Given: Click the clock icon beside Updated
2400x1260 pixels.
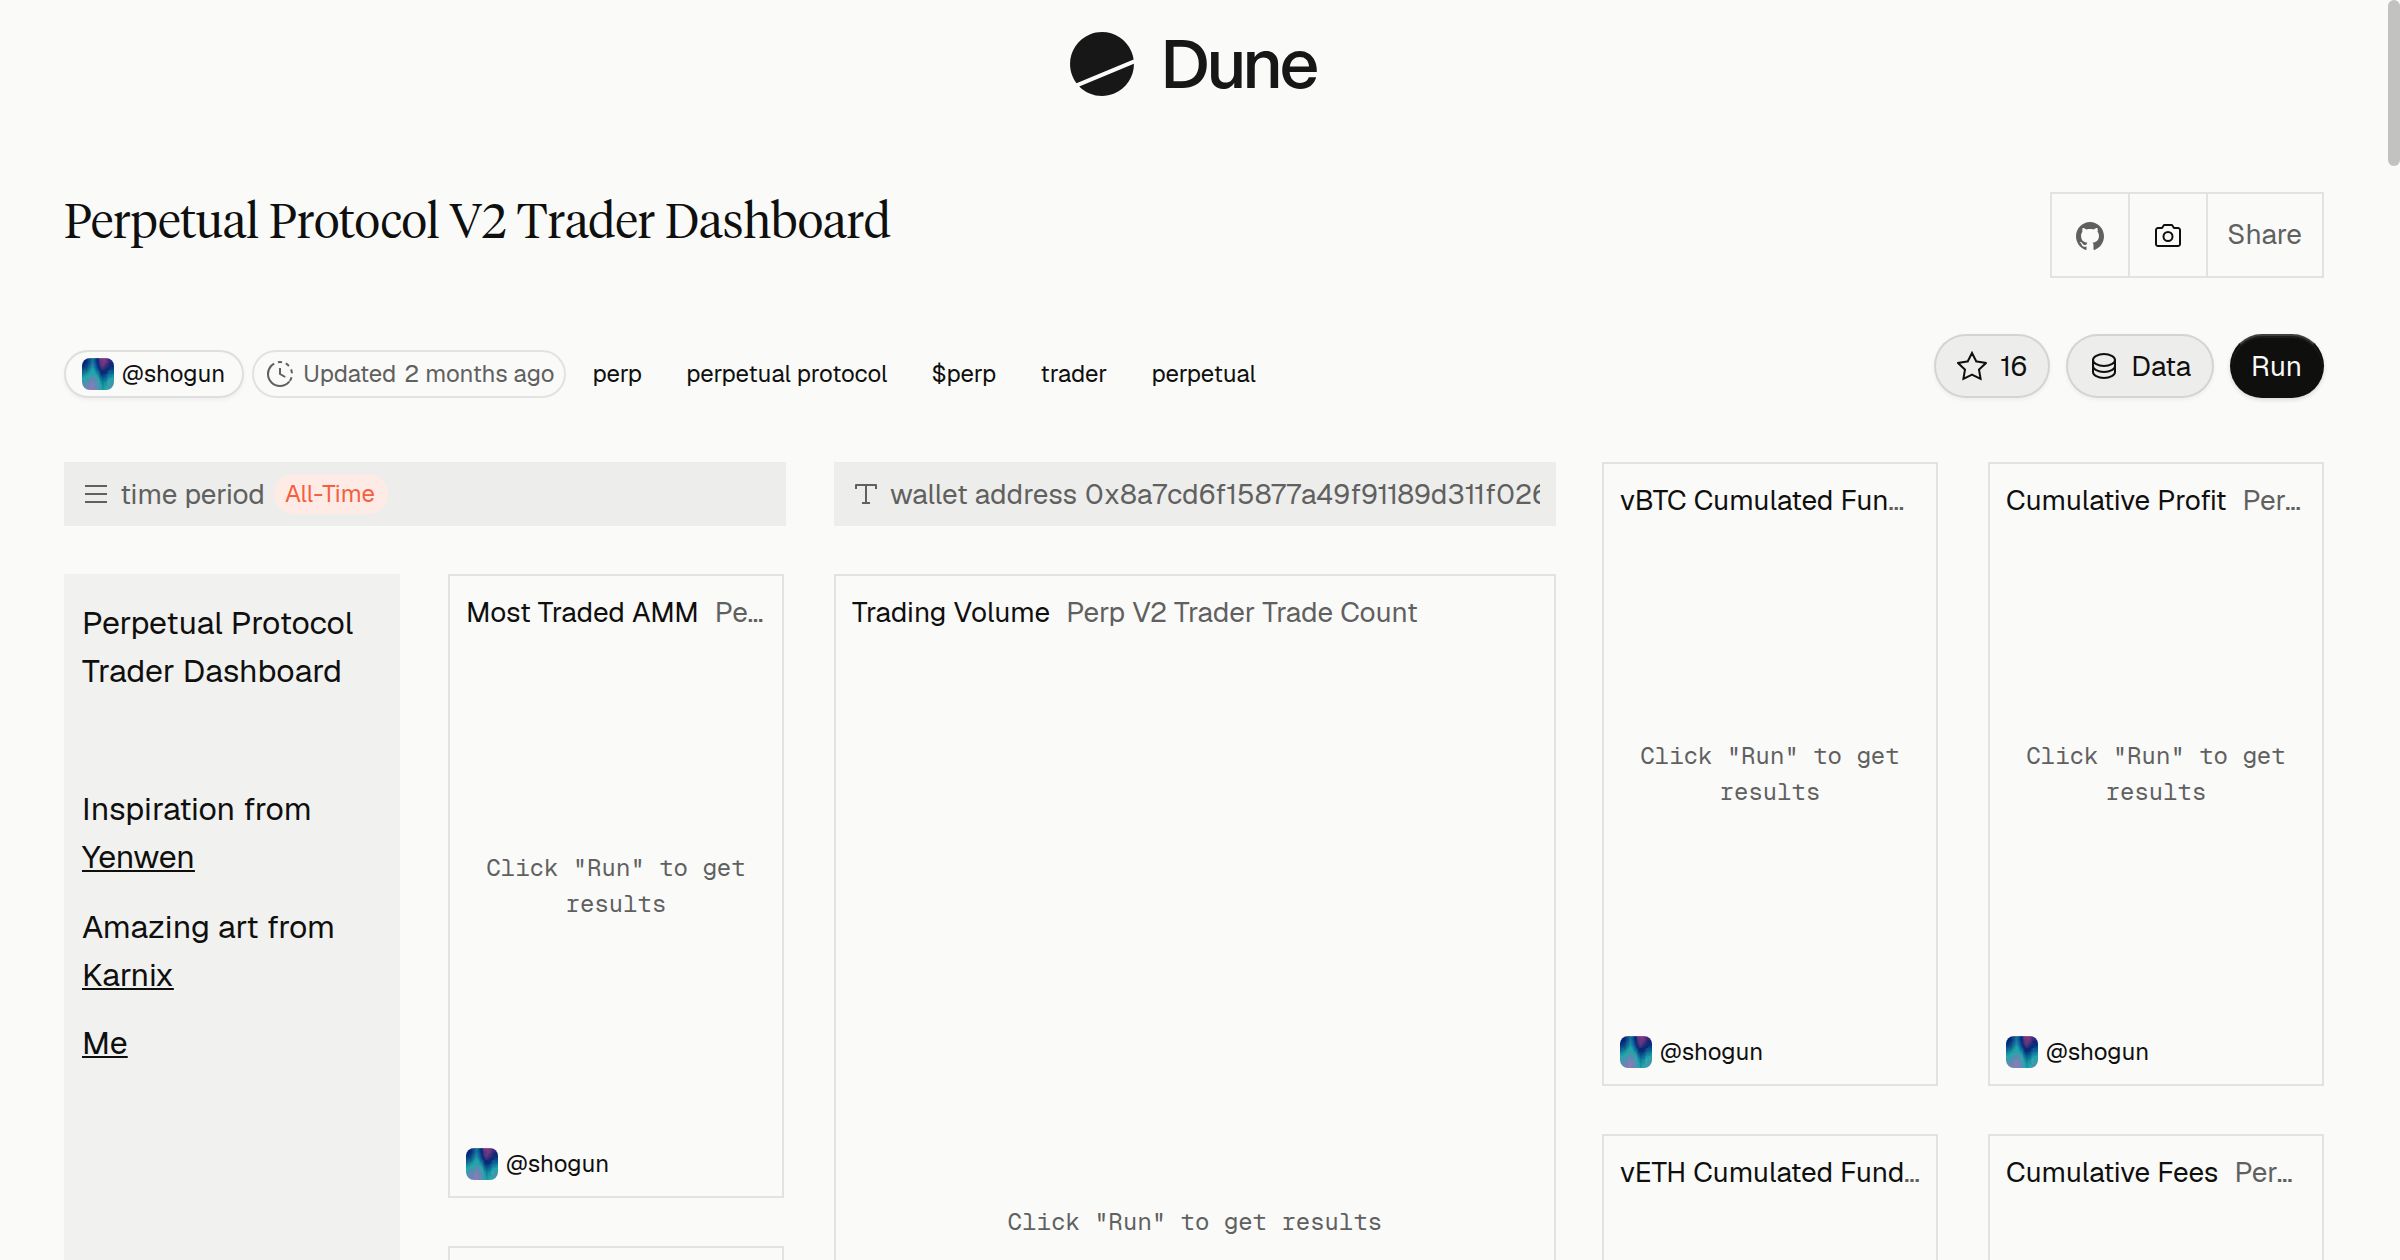Looking at the screenshot, I should click(280, 374).
